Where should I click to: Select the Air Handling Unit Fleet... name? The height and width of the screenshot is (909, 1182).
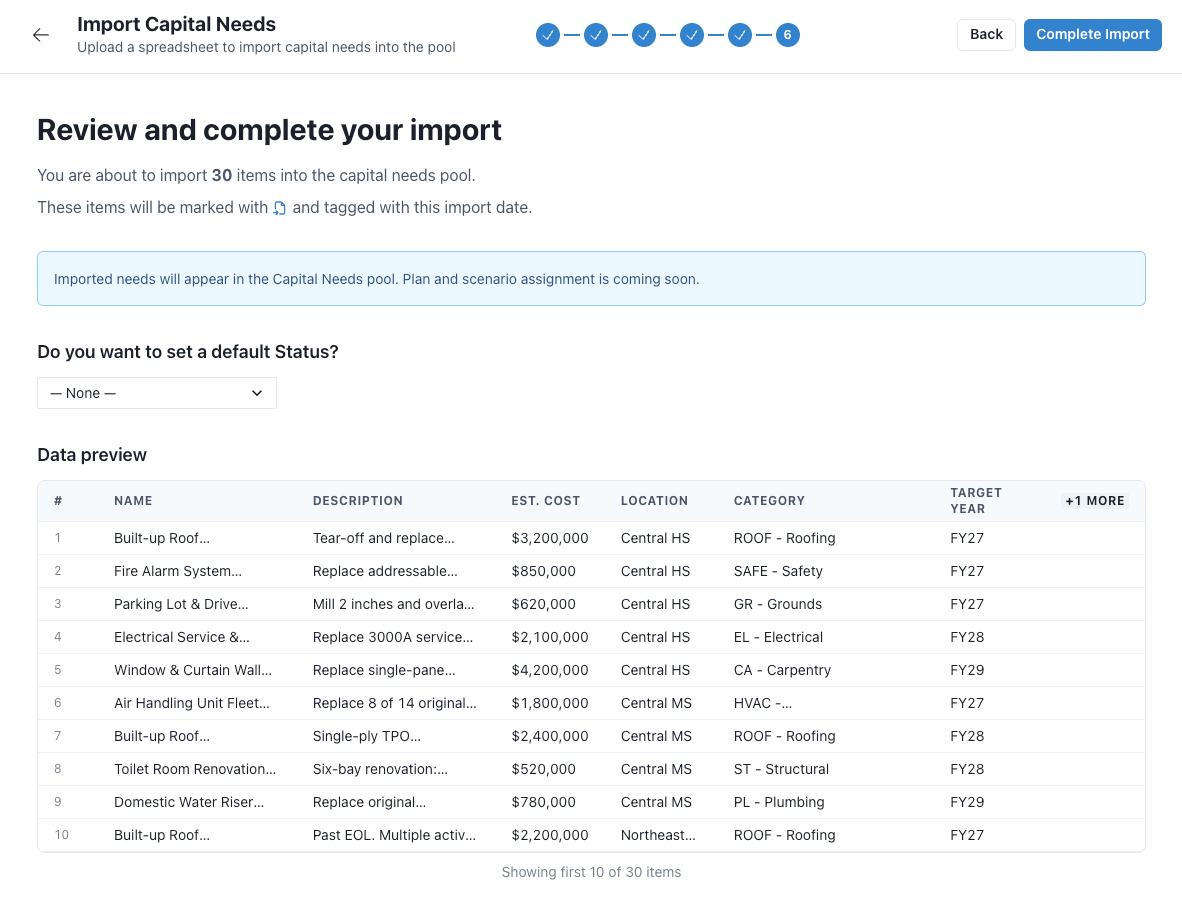tap(191, 703)
